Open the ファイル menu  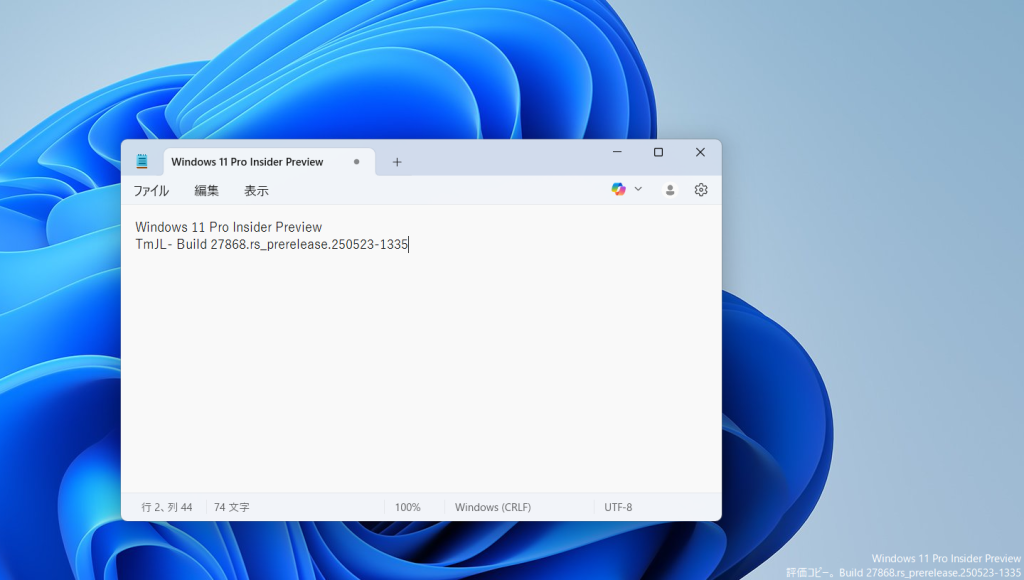click(151, 191)
